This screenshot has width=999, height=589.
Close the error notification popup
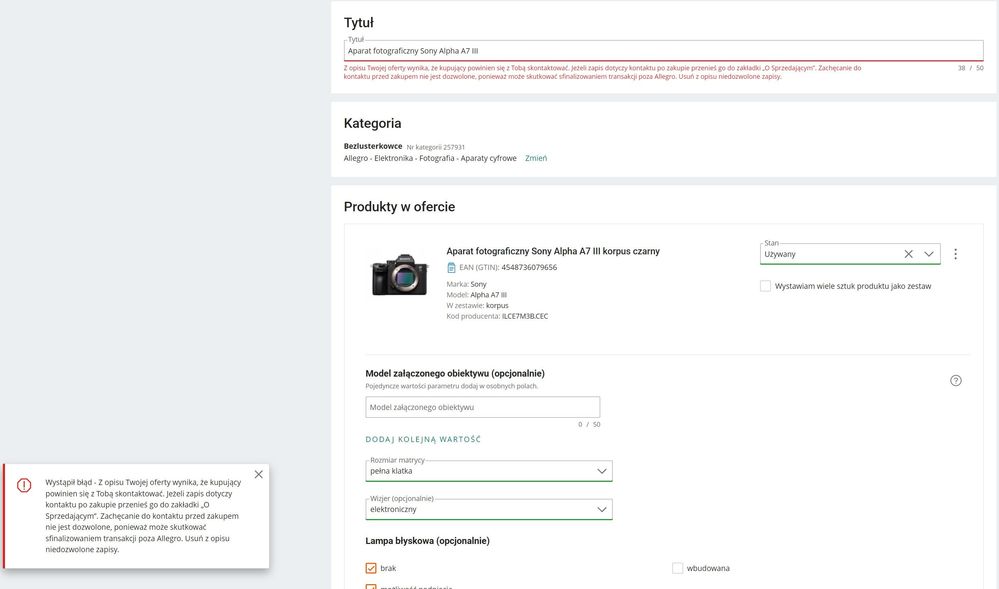tap(258, 474)
